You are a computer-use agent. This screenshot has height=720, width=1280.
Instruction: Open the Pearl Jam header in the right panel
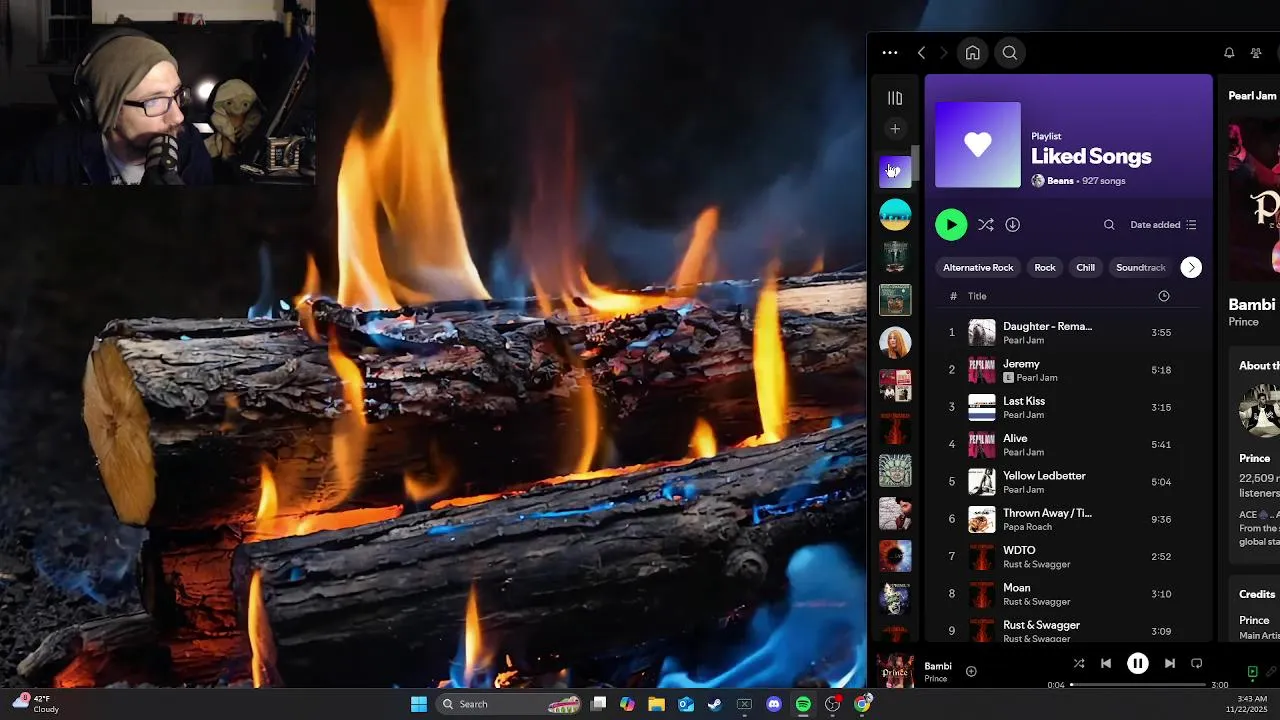(1252, 96)
